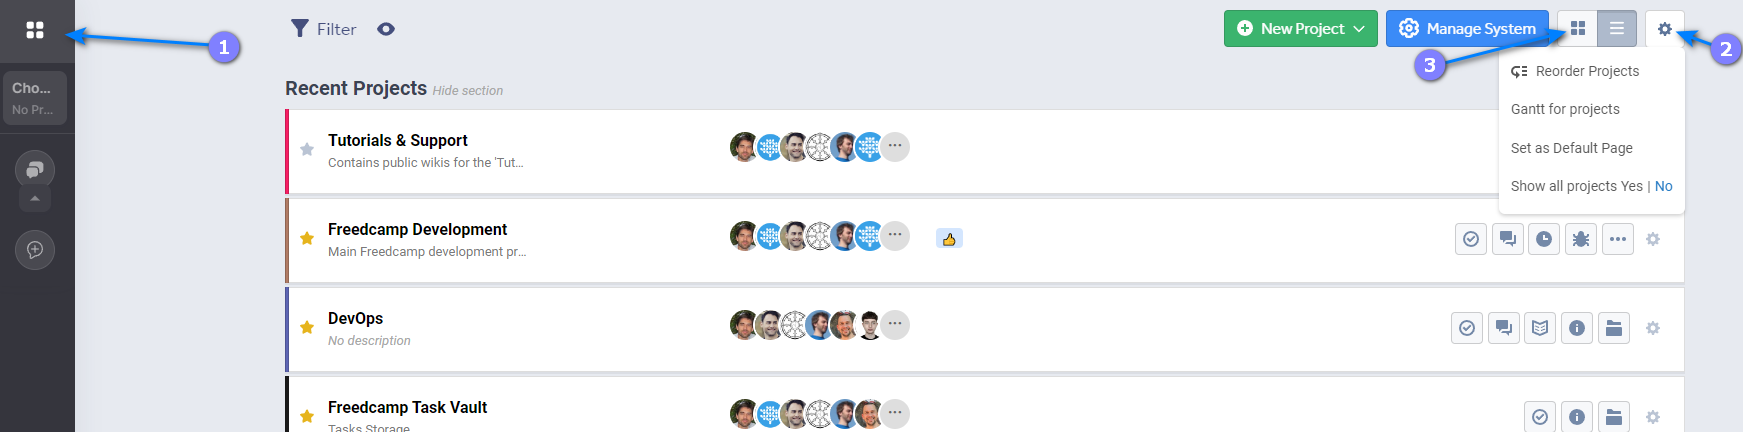Click the new comment plus bubble in sidebar
Screen dimensions: 1743x432
point(35,250)
